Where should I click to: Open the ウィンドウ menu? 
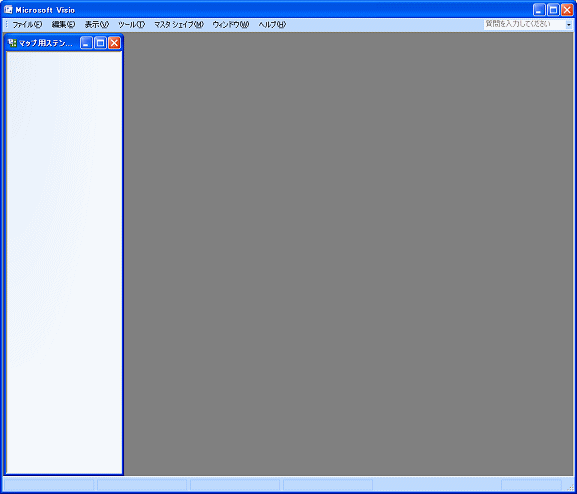(x=231, y=25)
